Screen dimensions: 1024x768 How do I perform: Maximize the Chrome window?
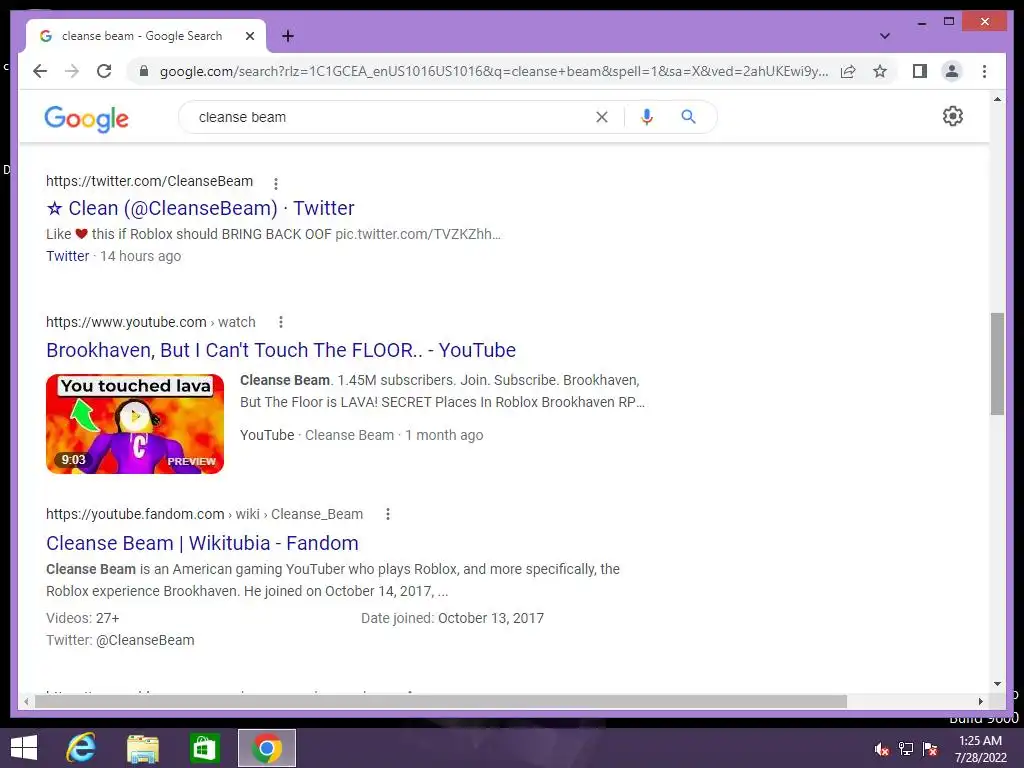coord(949,22)
